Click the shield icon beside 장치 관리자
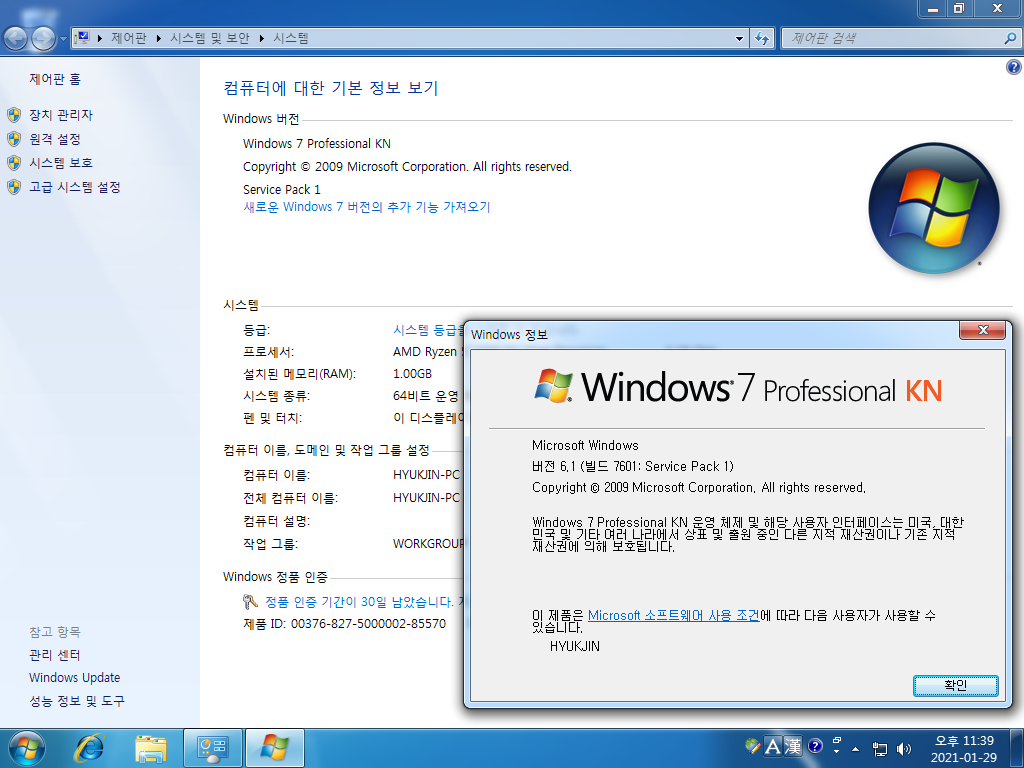This screenshot has width=1024, height=768. coord(14,115)
